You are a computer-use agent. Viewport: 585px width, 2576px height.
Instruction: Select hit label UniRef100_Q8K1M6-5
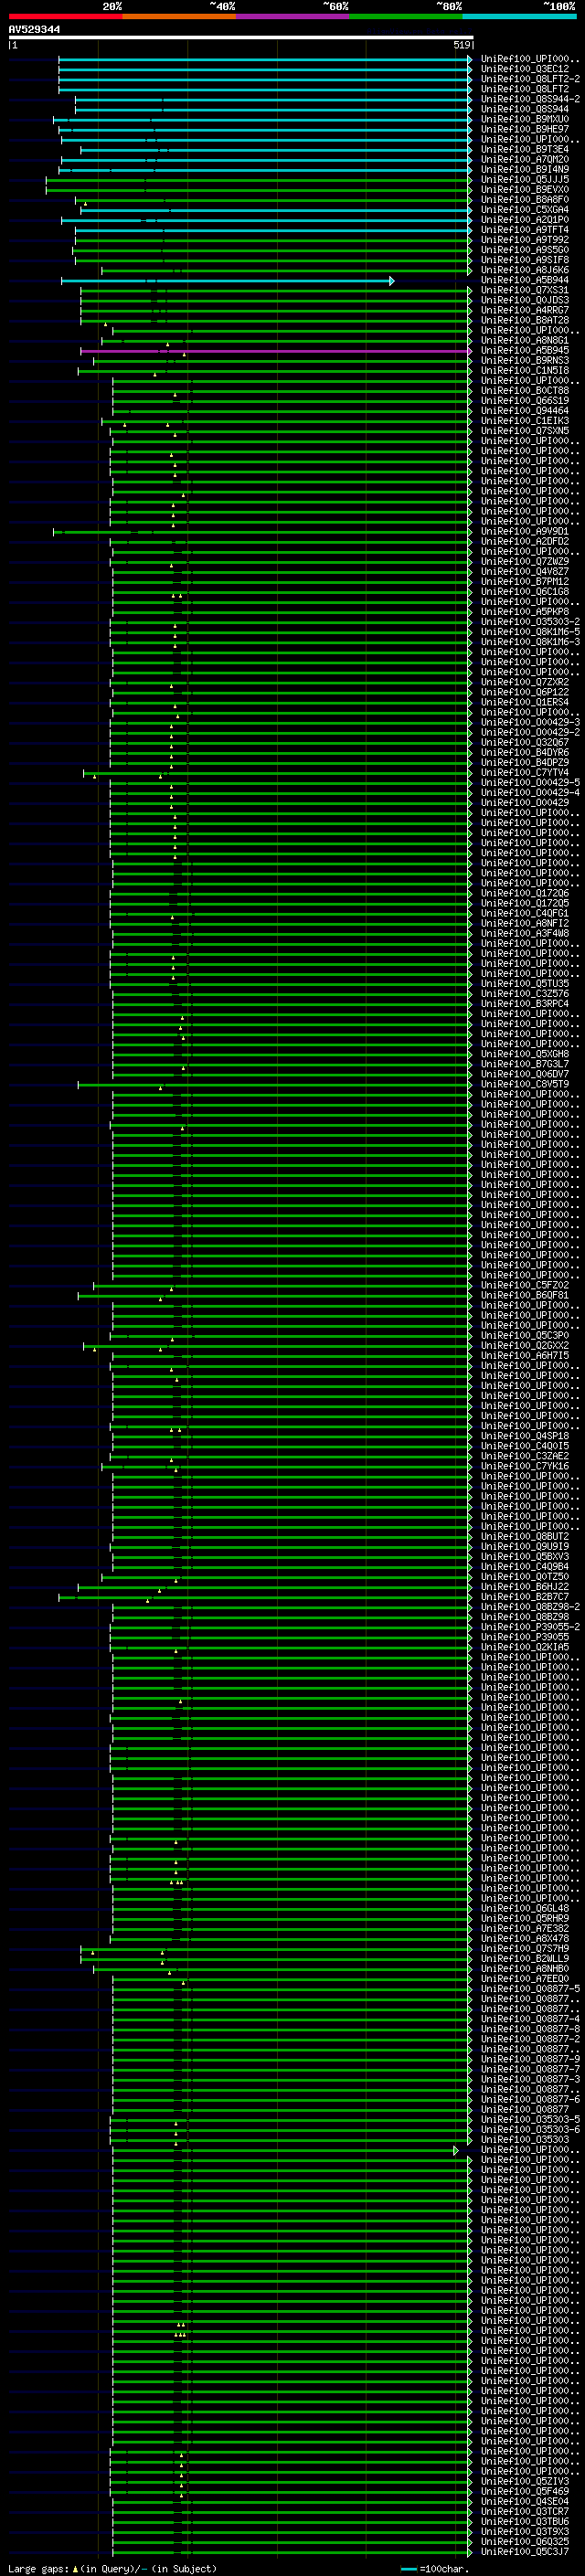click(530, 632)
